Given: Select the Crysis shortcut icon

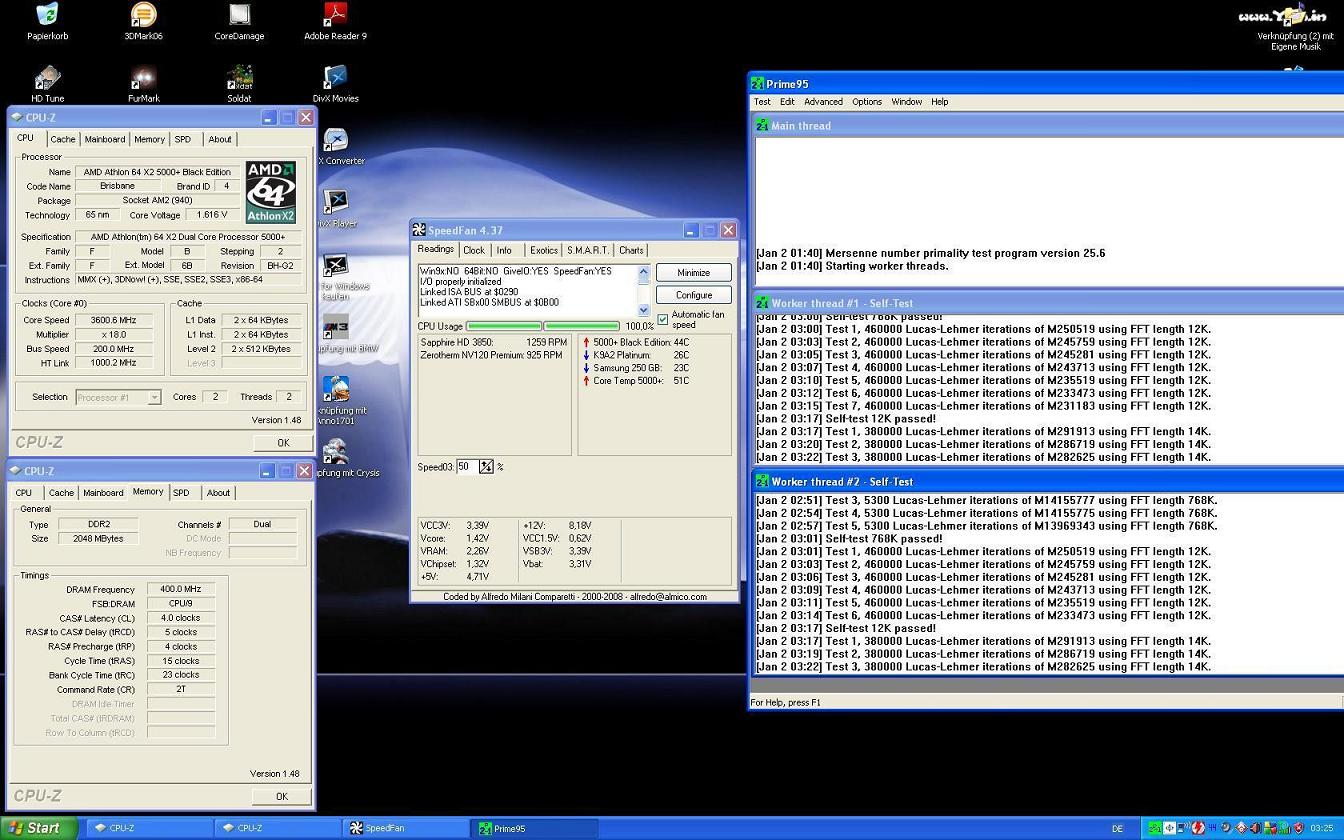Looking at the screenshot, I should point(335,452).
